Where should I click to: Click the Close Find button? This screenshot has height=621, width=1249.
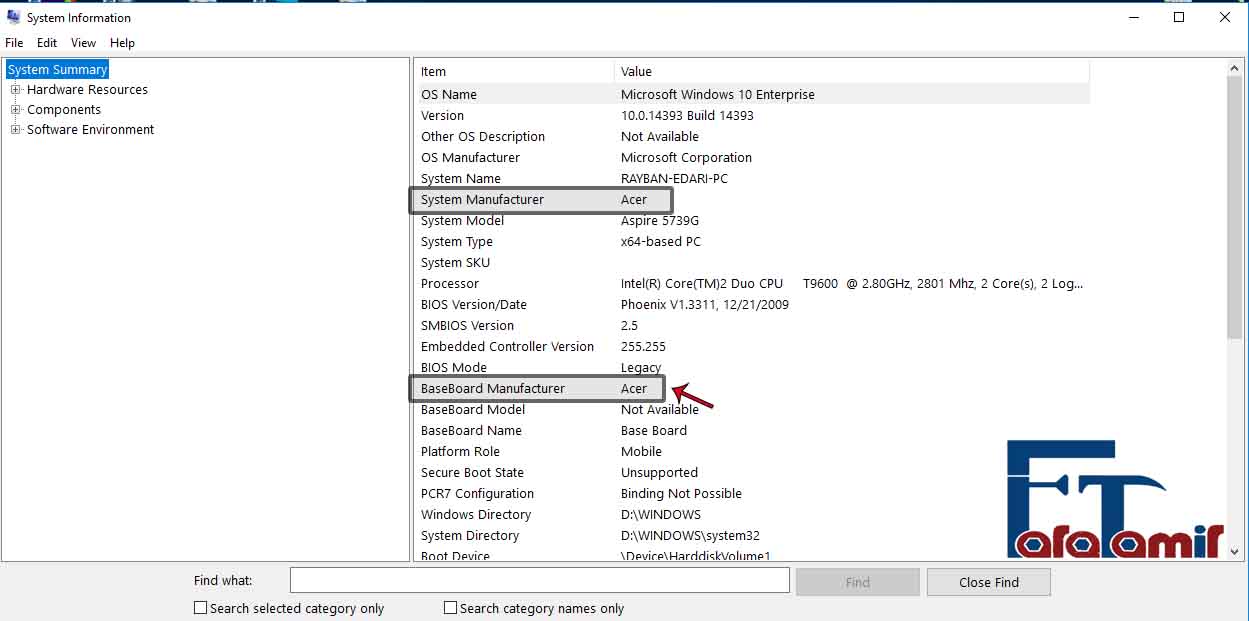(988, 582)
